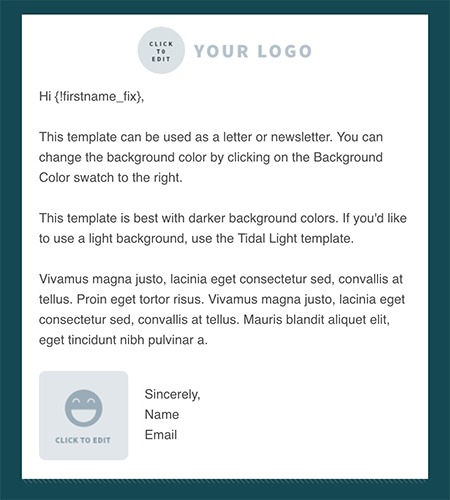Click the eget tincidunt nibh pulvinar line
The width and height of the screenshot is (450, 500).
[x=123, y=340]
